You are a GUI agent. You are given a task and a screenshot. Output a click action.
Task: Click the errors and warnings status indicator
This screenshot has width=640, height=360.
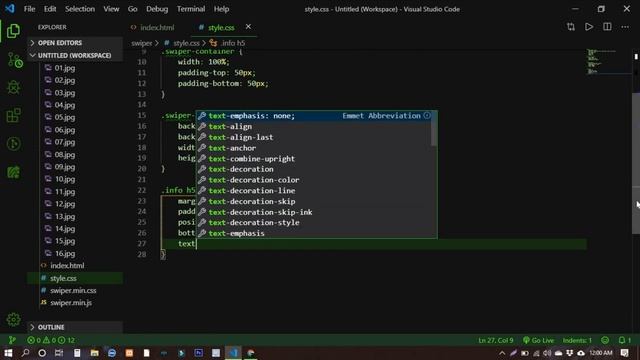pyautogui.click(x=51, y=340)
